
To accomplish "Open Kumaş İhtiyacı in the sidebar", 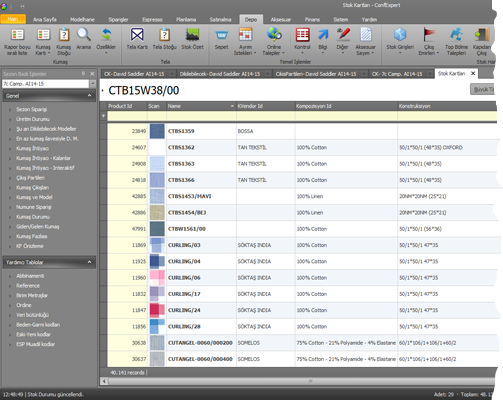I will click(x=32, y=148).
